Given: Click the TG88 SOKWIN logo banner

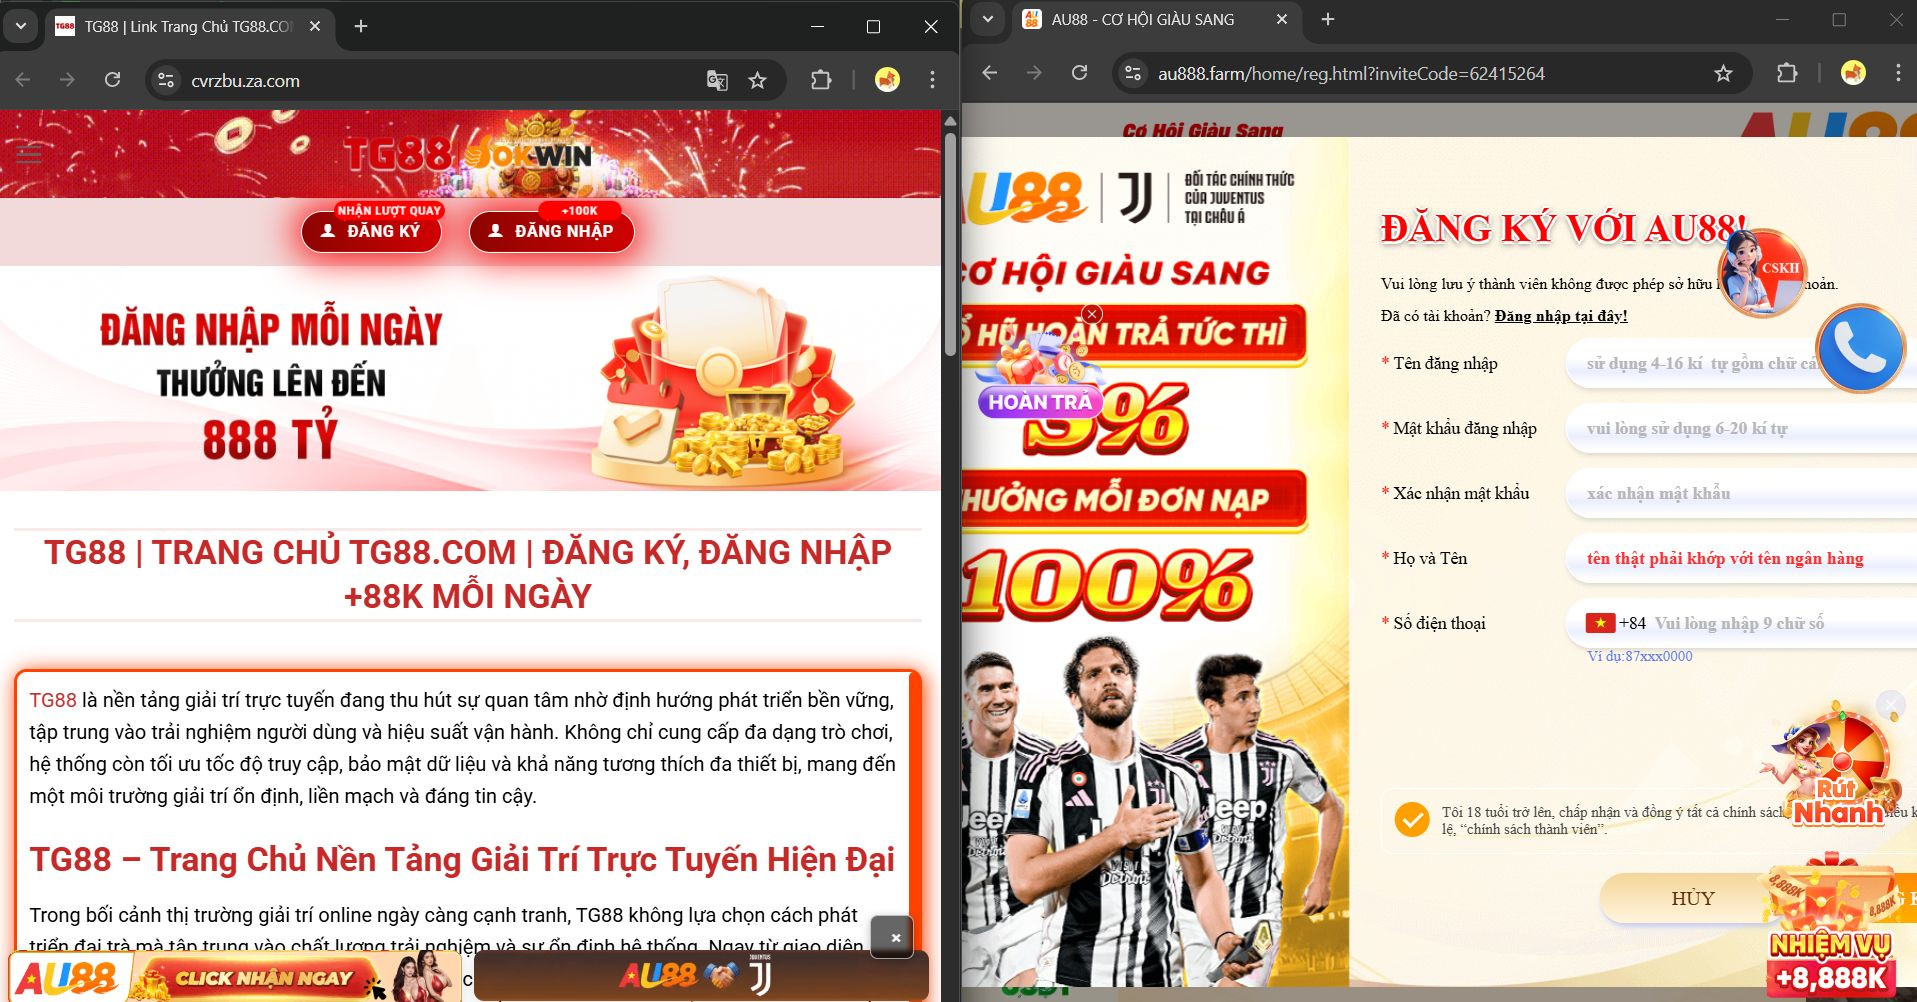Looking at the screenshot, I should coord(468,154).
